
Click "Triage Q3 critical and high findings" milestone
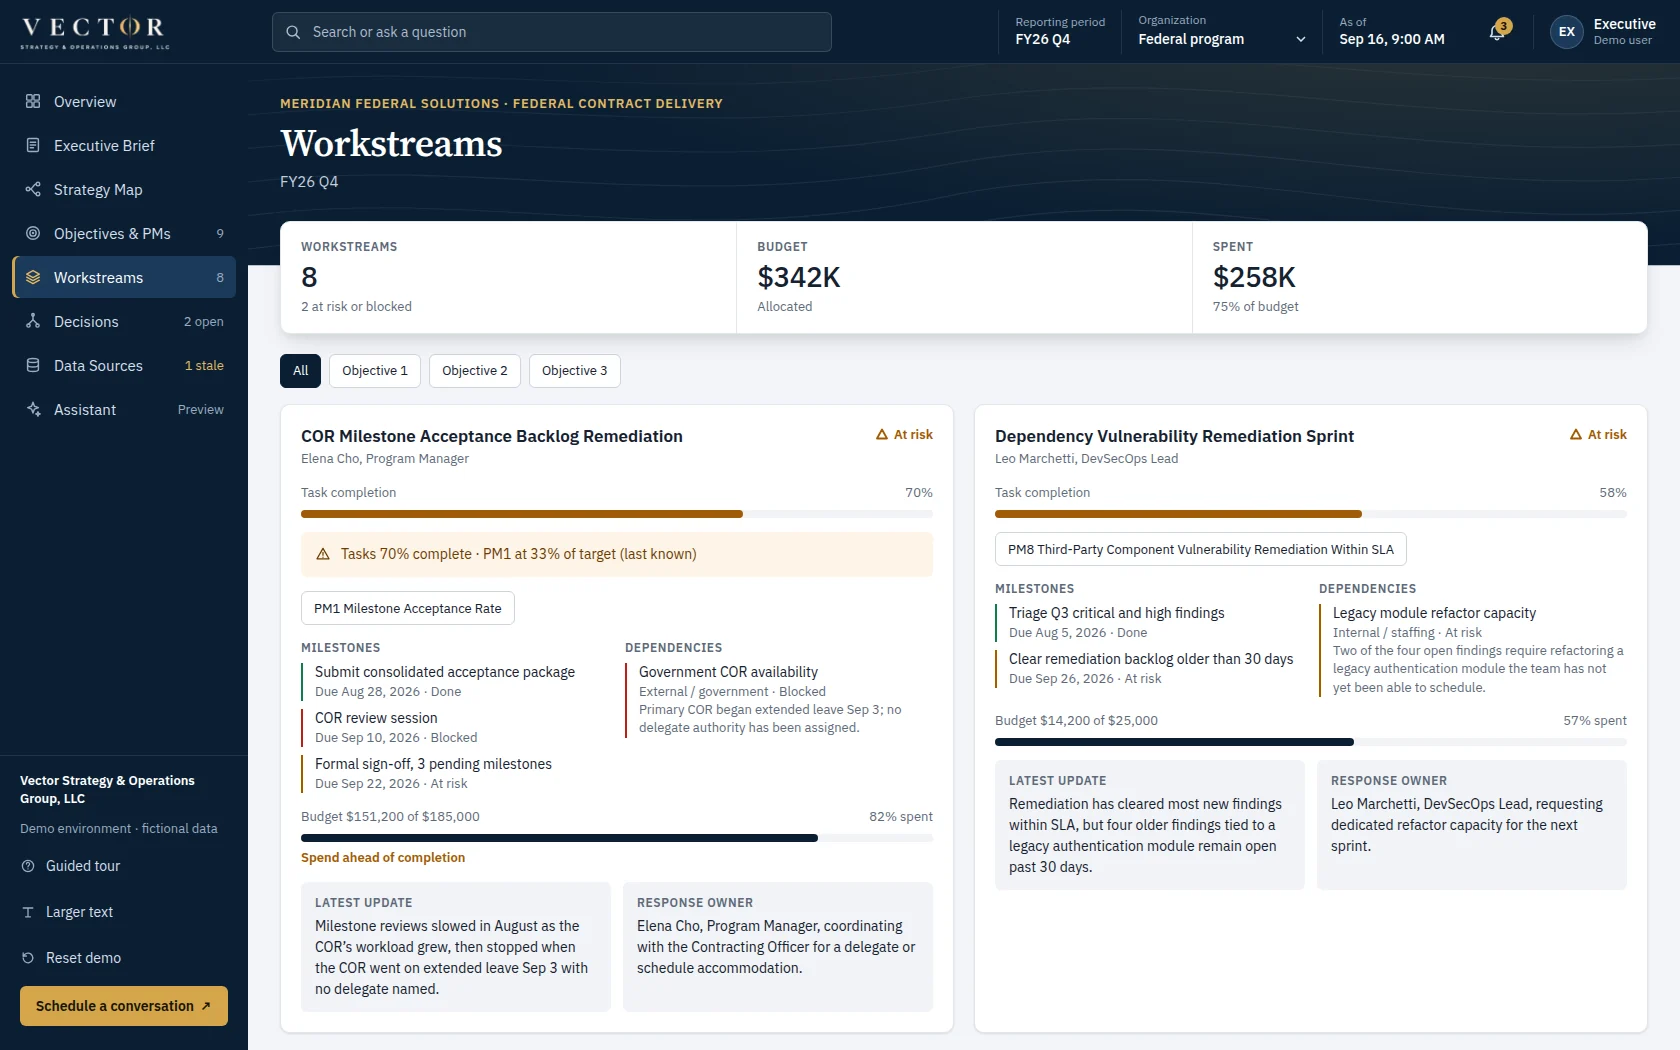[1116, 613]
